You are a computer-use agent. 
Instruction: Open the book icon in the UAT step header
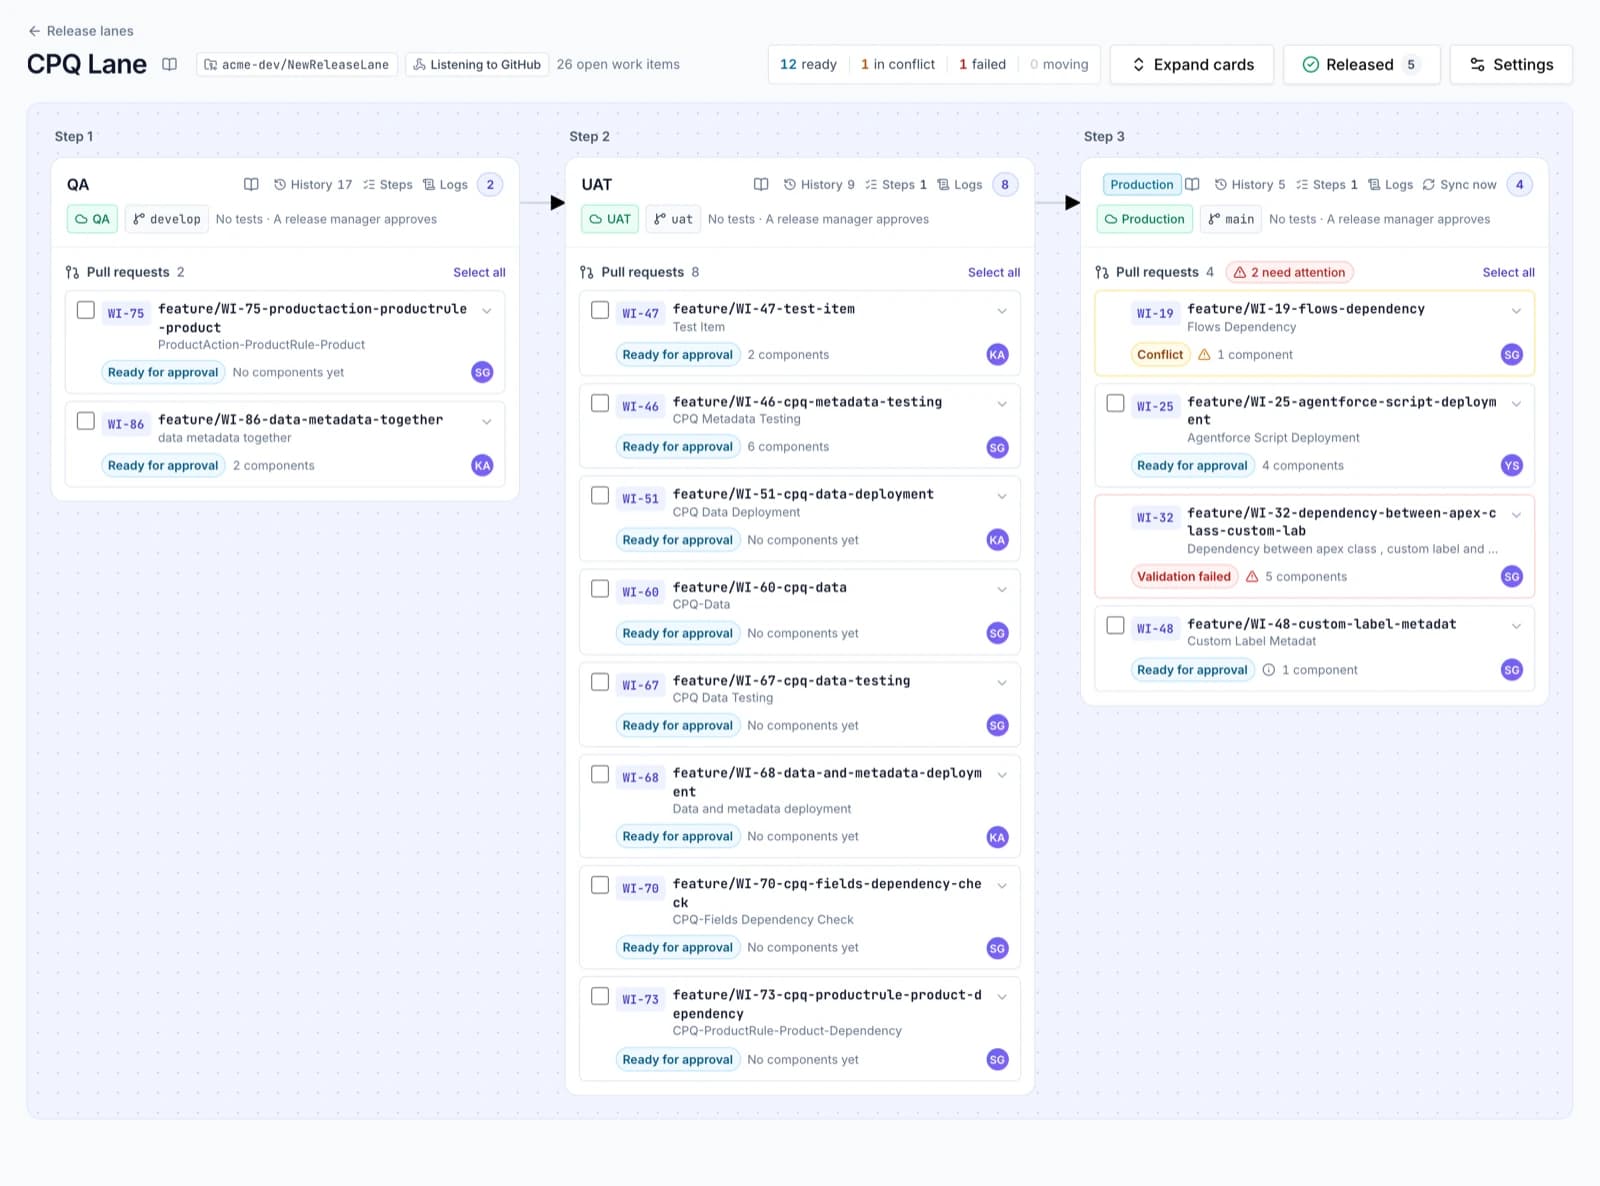coord(761,184)
